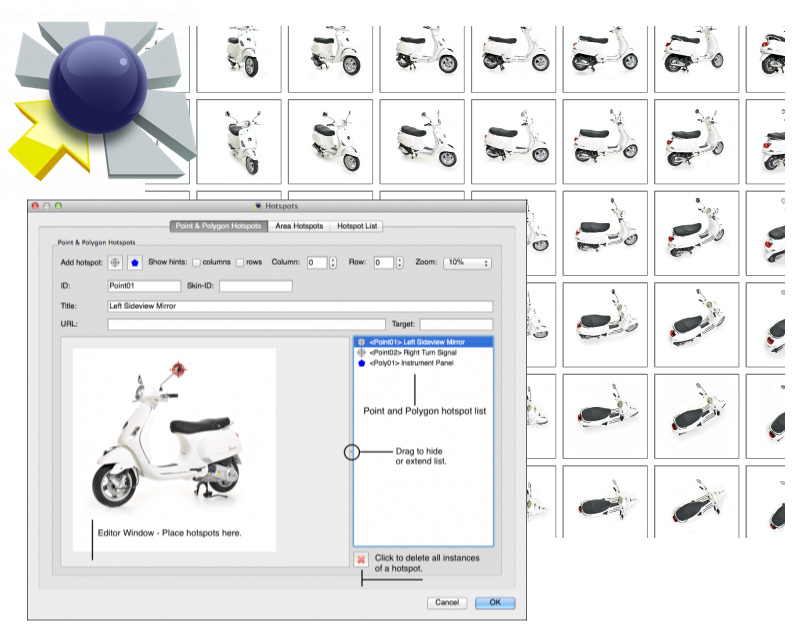Click the second scooter thumbnail in second row

[330, 141]
